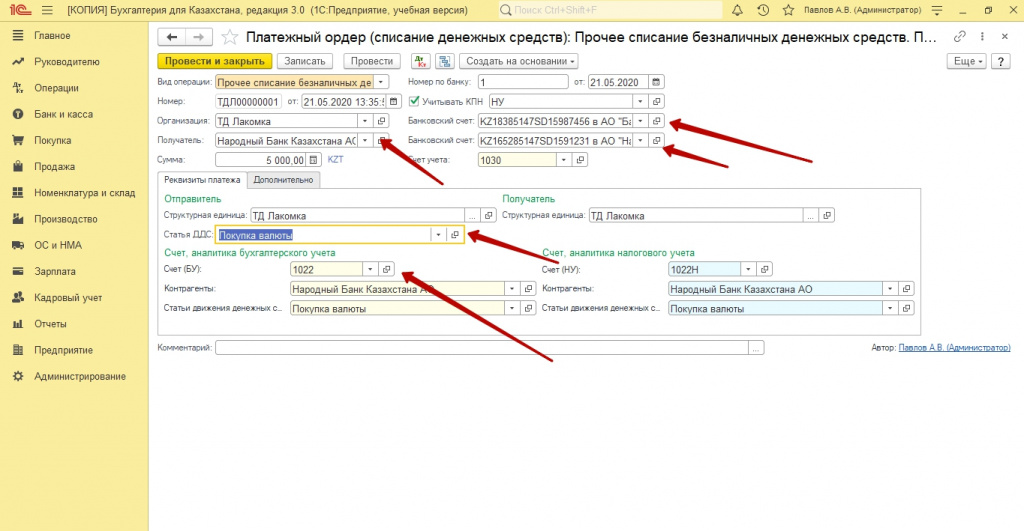Open Предприятие section
Image resolution: width=1024 pixels, height=531 pixels.
[63, 350]
